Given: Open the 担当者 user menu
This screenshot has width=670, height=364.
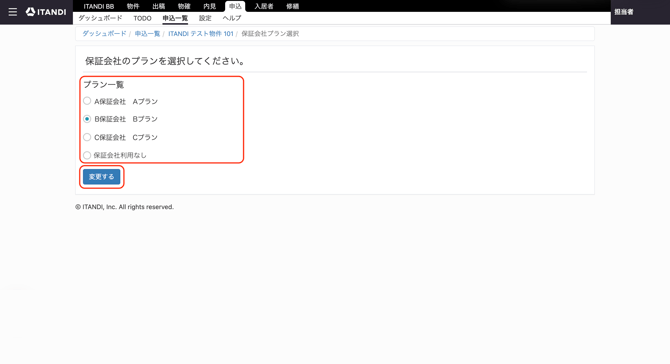Looking at the screenshot, I should 624,12.
